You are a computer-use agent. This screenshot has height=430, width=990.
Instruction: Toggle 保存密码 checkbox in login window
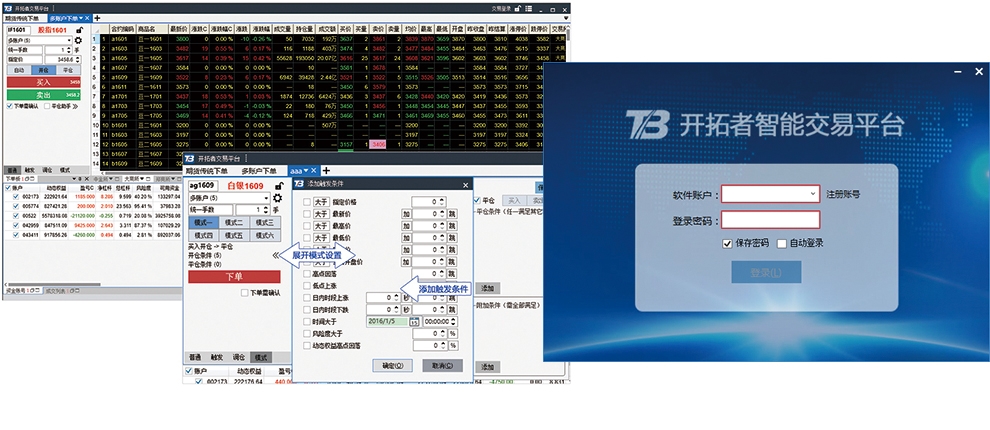[728, 243]
